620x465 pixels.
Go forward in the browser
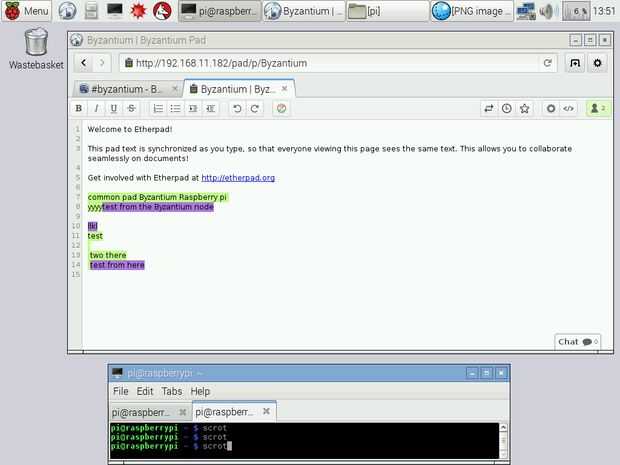[x=102, y=63]
